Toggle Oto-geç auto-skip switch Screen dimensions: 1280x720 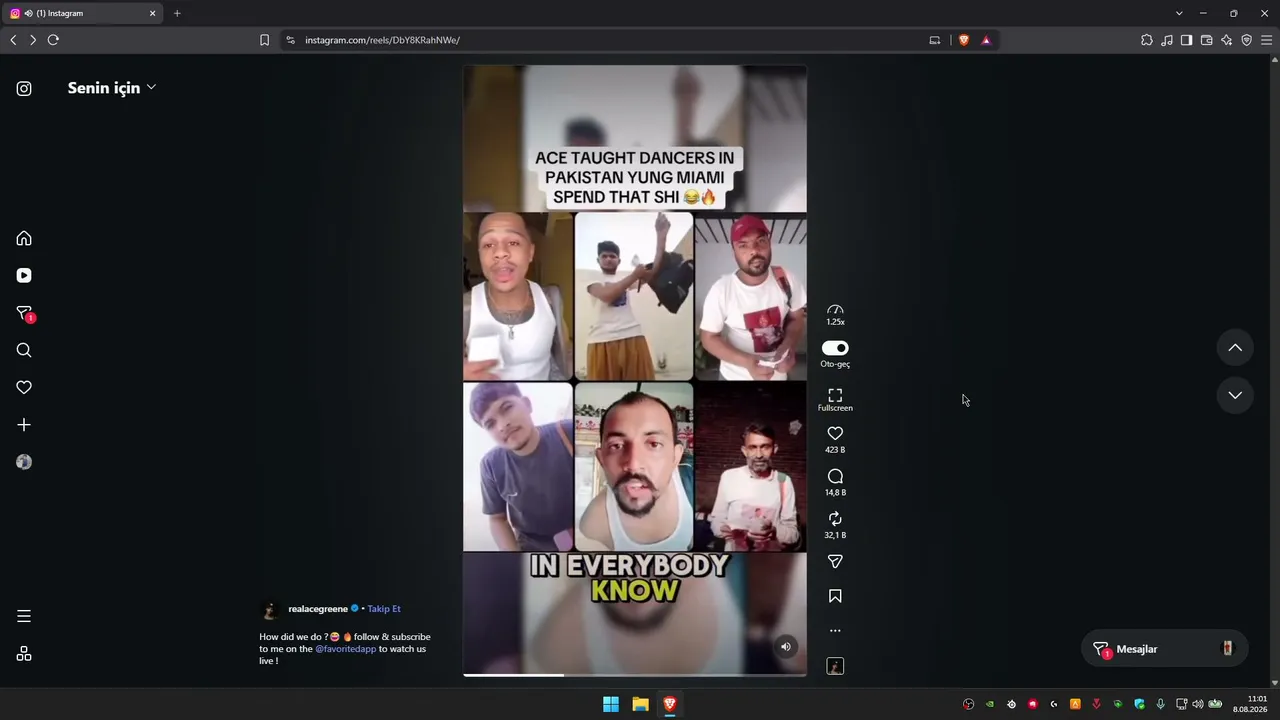(835, 348)
